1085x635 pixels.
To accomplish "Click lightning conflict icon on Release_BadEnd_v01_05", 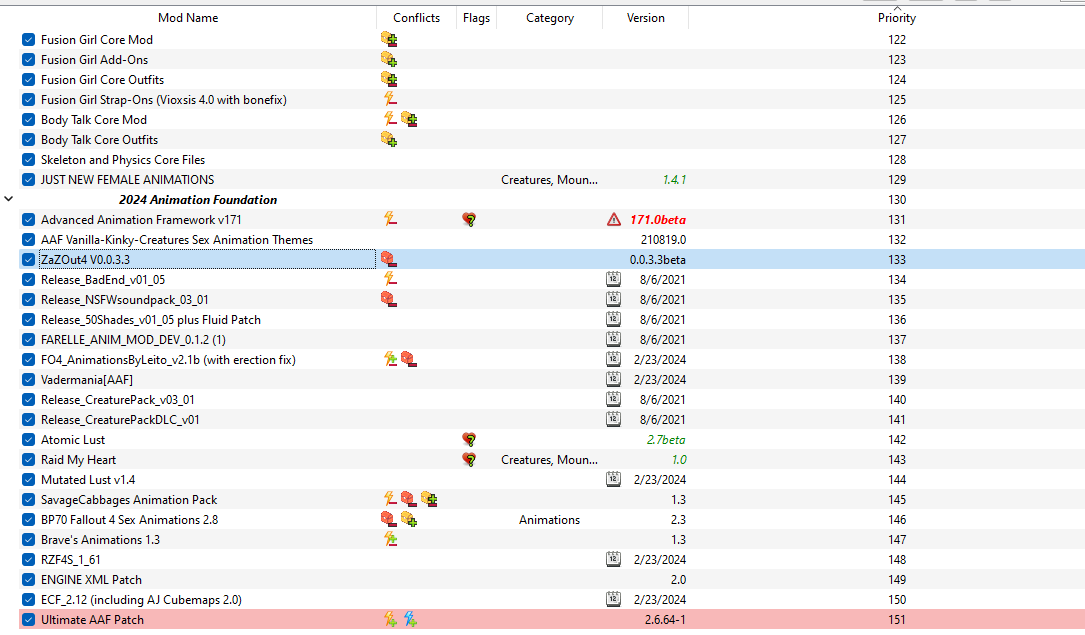I will pyautogui.click(x=390, y=279).
